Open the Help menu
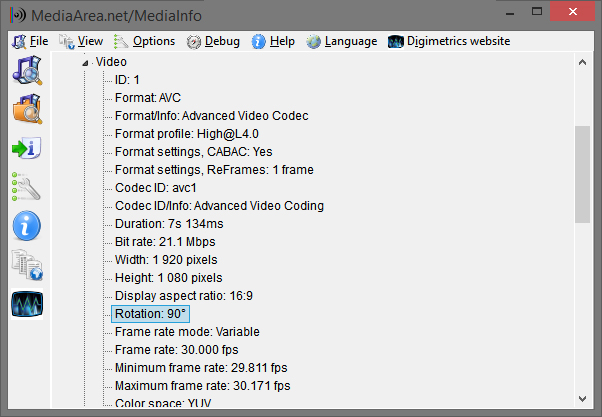This screenshot has width=602, height=417. click(x=273, y=41)
